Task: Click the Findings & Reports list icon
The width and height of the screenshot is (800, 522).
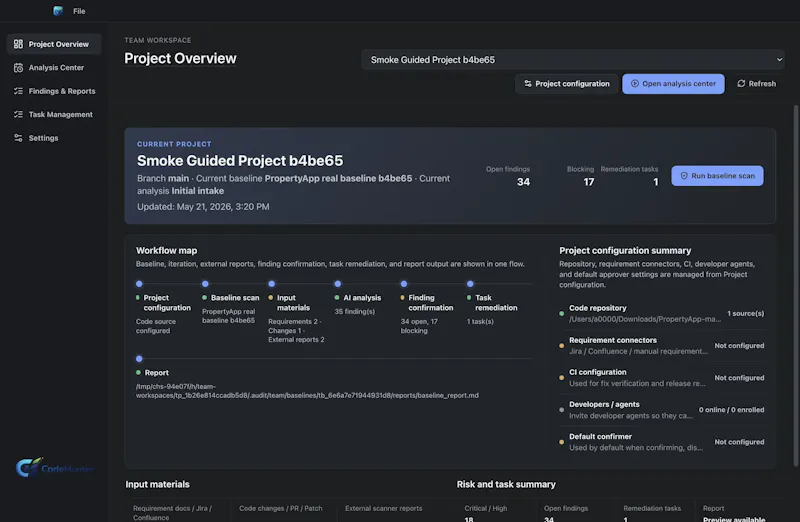Action: (x=18, y=91)
